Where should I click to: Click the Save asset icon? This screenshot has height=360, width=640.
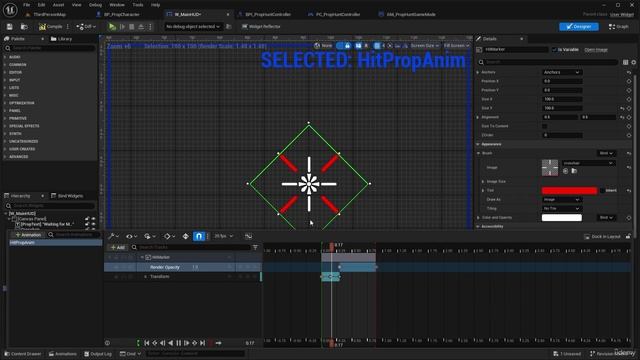pos(9,27)
